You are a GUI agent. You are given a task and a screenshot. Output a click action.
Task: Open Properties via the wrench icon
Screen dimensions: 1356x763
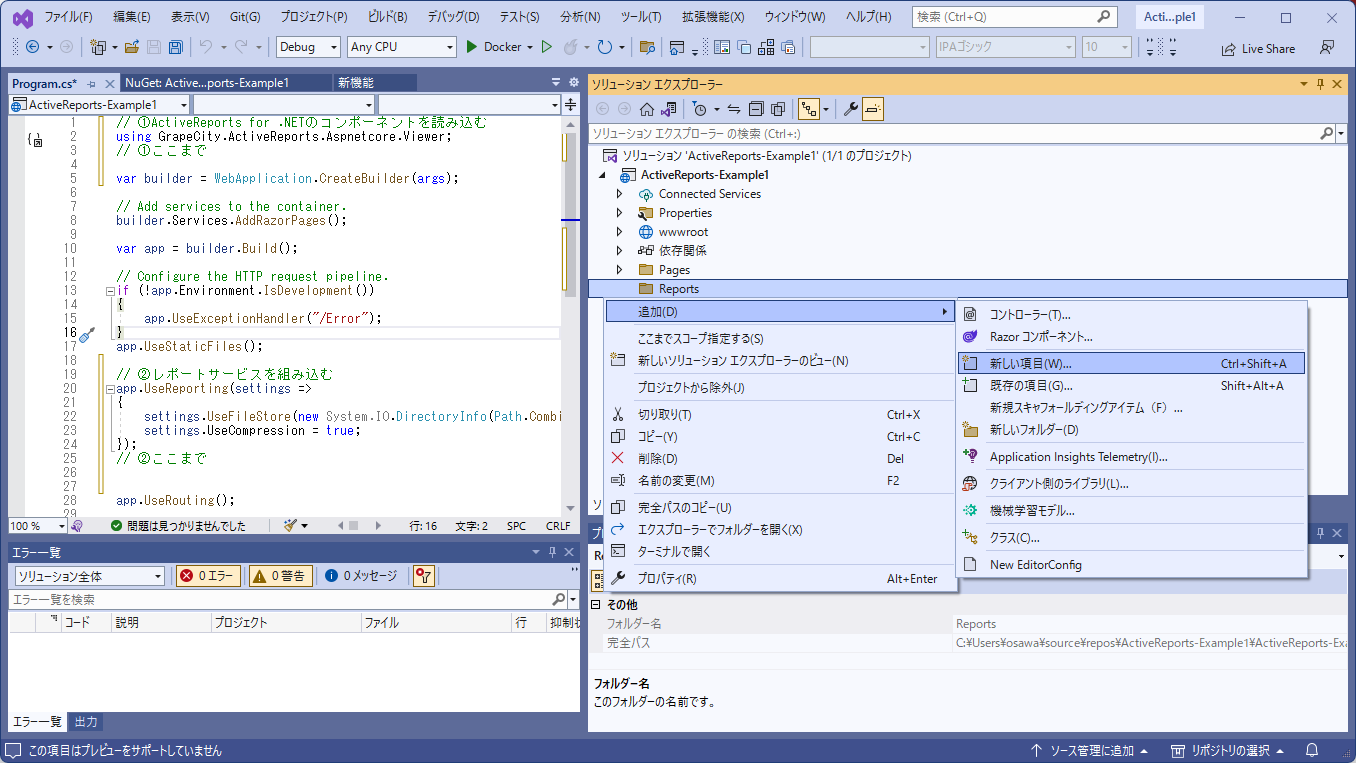coord(851,109)
